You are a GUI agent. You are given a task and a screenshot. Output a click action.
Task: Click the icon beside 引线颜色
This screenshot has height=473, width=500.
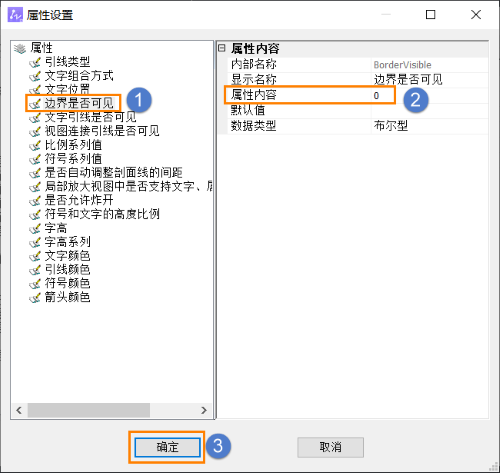click(x=35, y=270)
